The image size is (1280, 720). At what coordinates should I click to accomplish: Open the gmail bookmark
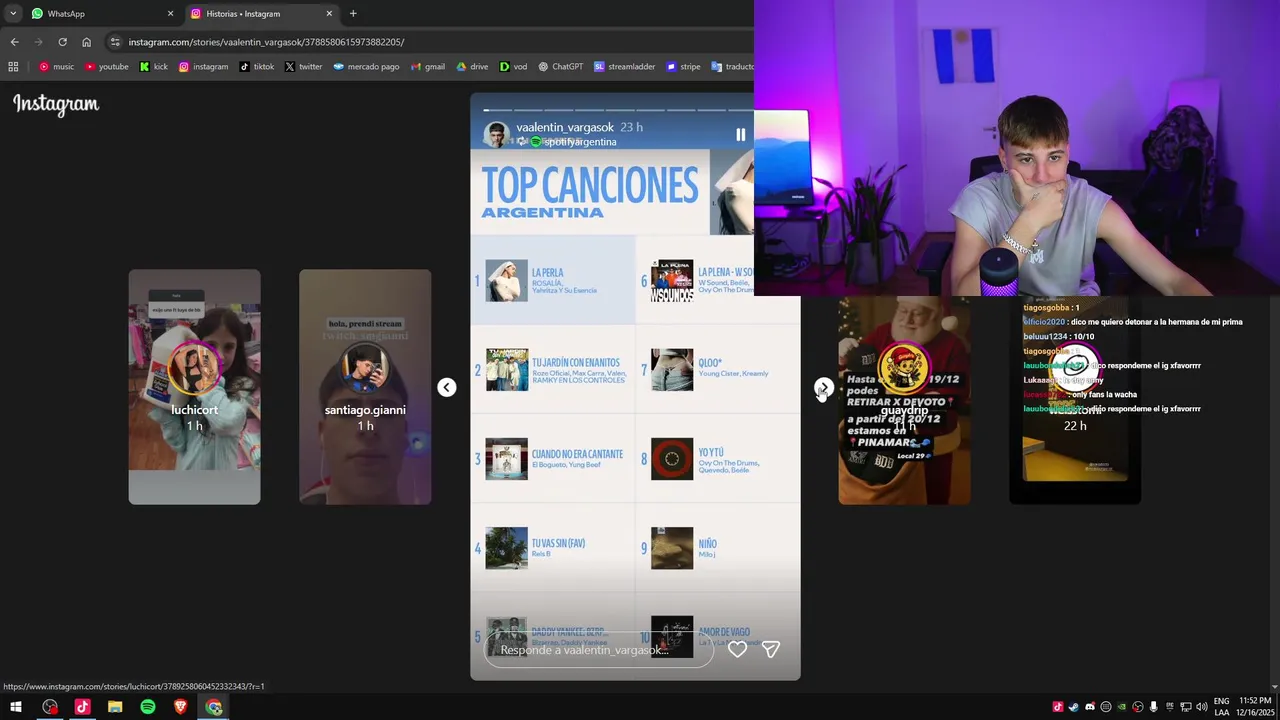click(x=427, y=67)
